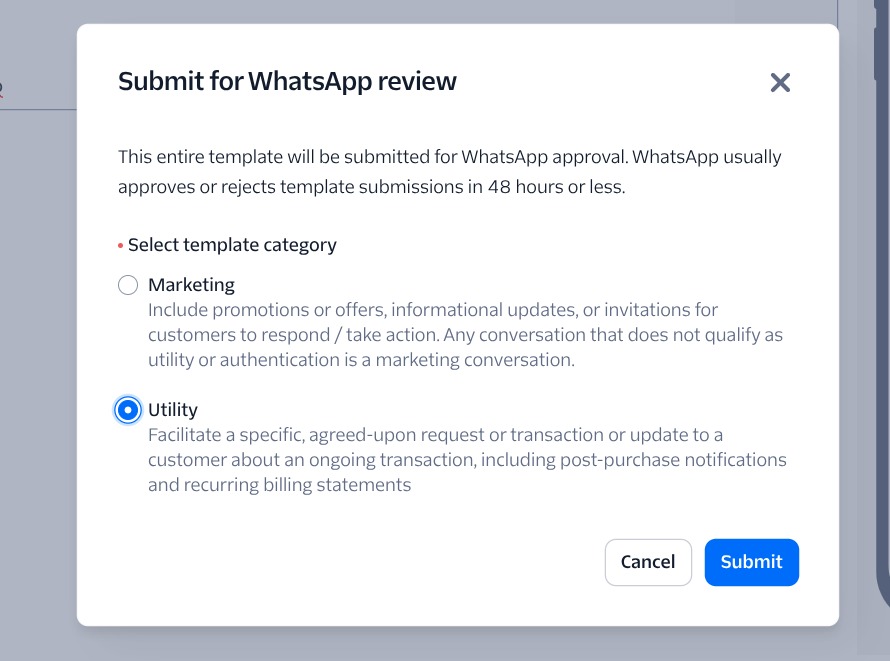Click the WhatsApp approval intro paragraph
This screenshot has width=890, height=661.
pyautogui.click(x=449, y=172)
